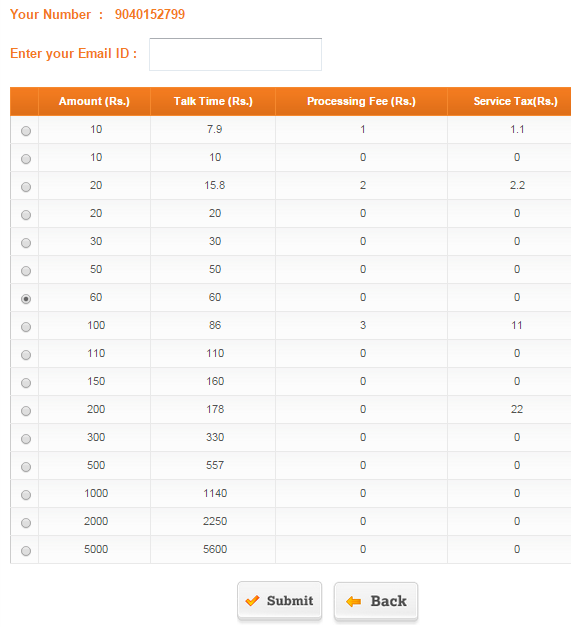
Task: Click the Talk Time (Rs.) column header
Action: click(x=213, y=101)
